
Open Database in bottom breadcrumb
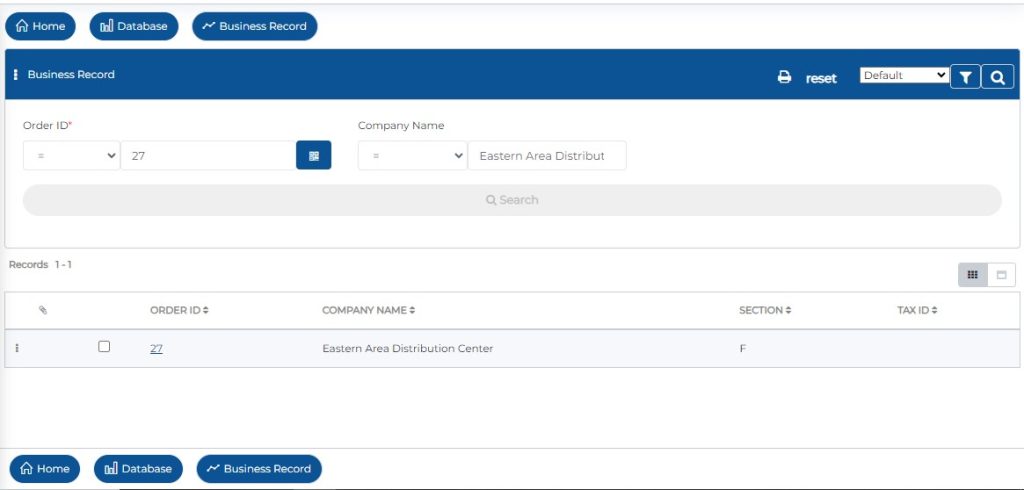point(138,468)
